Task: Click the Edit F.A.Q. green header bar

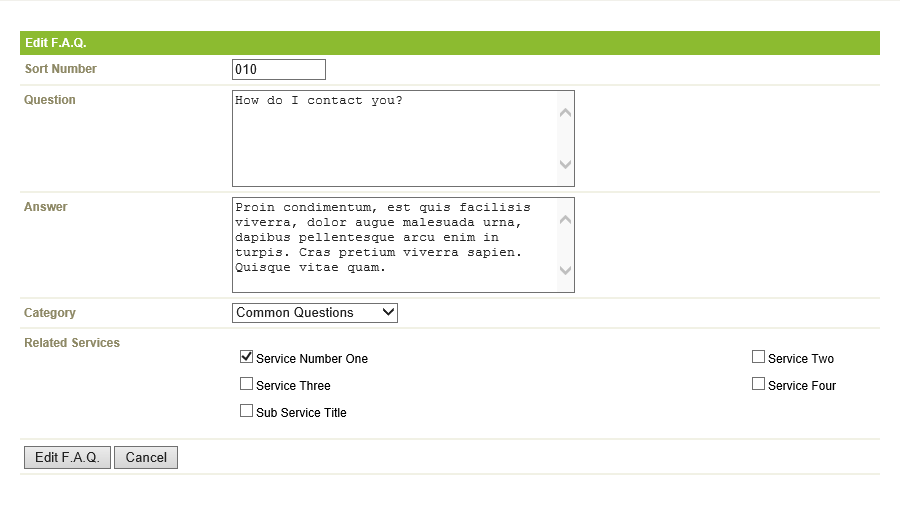Action: pyautogui.click(x=450, y=43)
